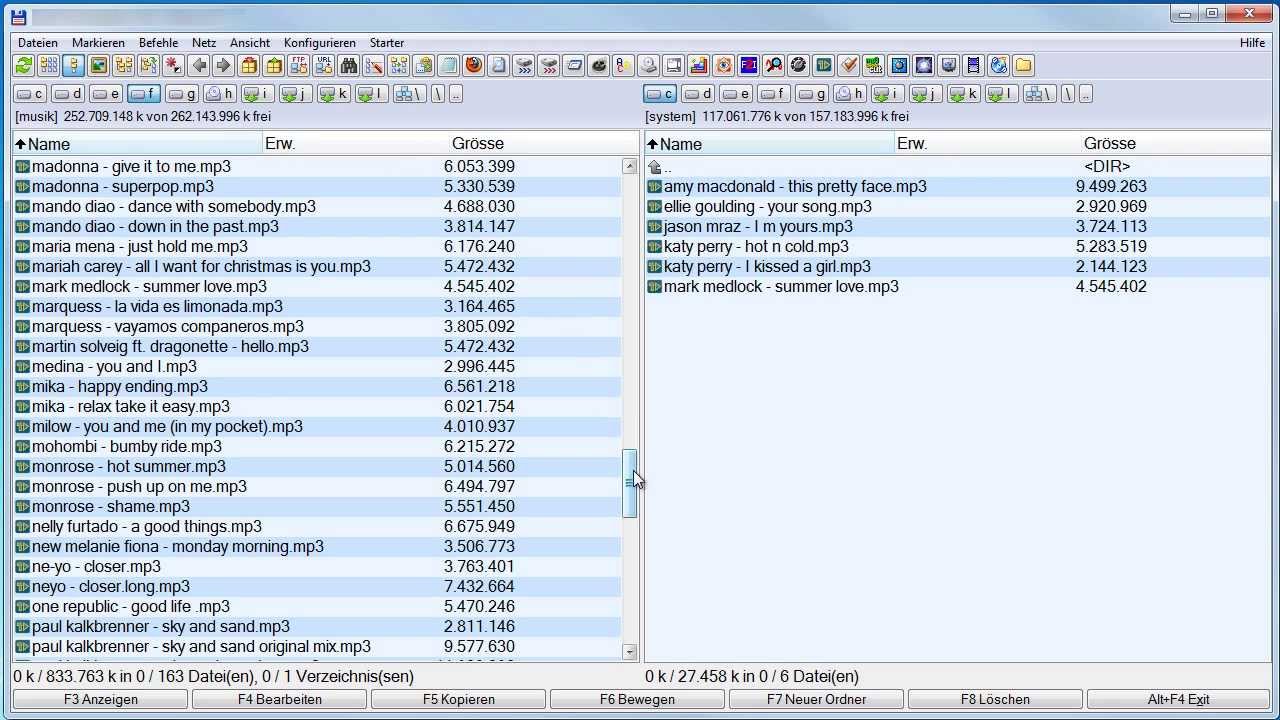Open the FTP connect toolbar icon
The image size is (1280, 720).
click(x=299, y=65)
